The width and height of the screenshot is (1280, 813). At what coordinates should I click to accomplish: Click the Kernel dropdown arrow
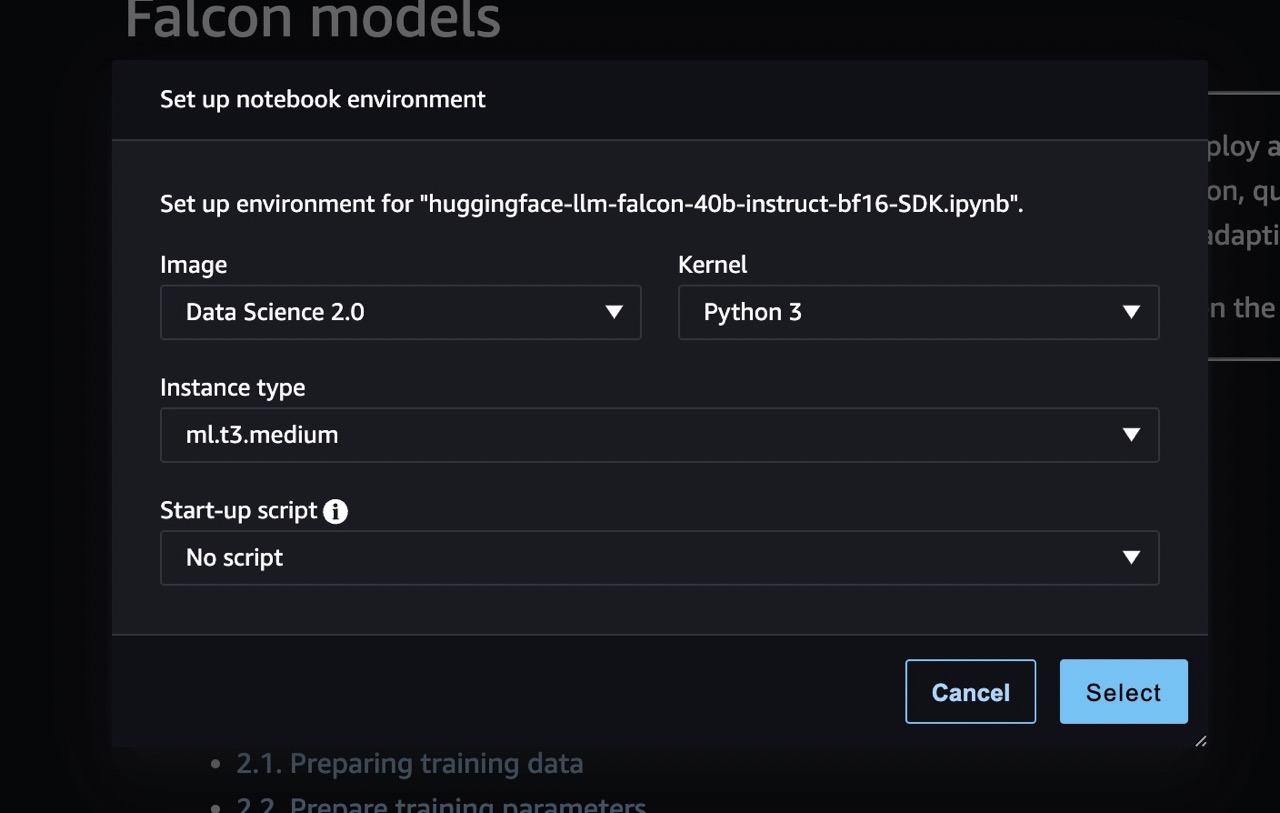1132,312
